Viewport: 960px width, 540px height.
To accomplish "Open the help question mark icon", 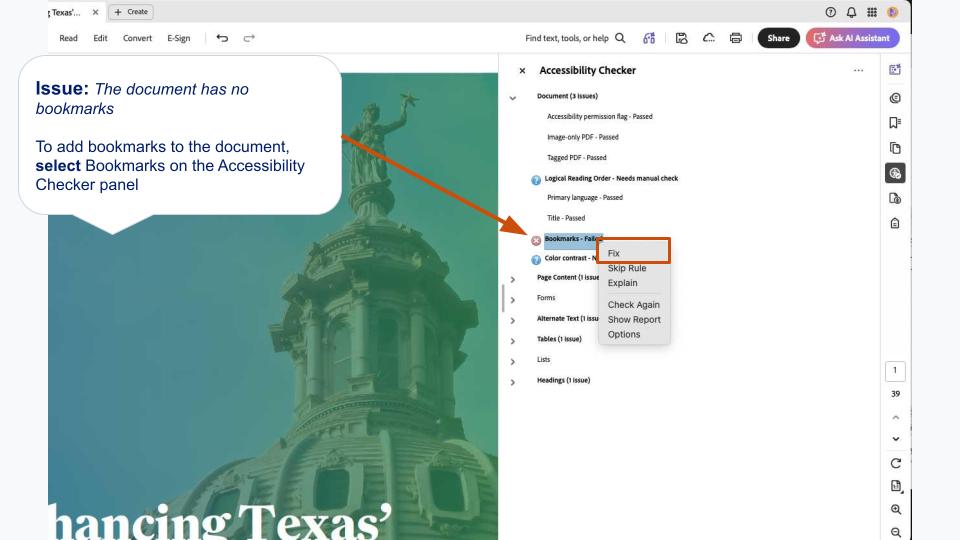I will coord(831,12).
